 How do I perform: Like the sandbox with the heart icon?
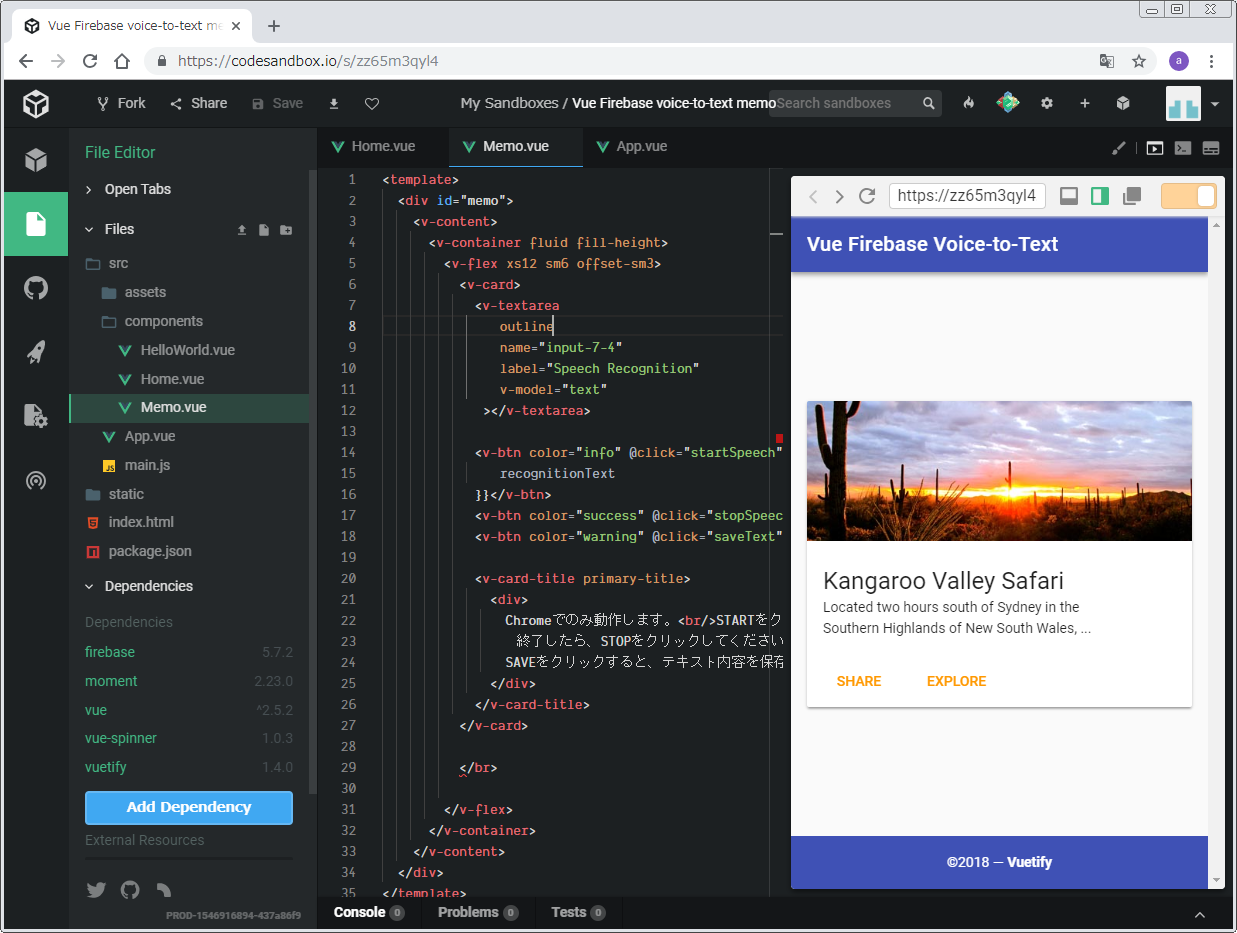pos(372,104)
